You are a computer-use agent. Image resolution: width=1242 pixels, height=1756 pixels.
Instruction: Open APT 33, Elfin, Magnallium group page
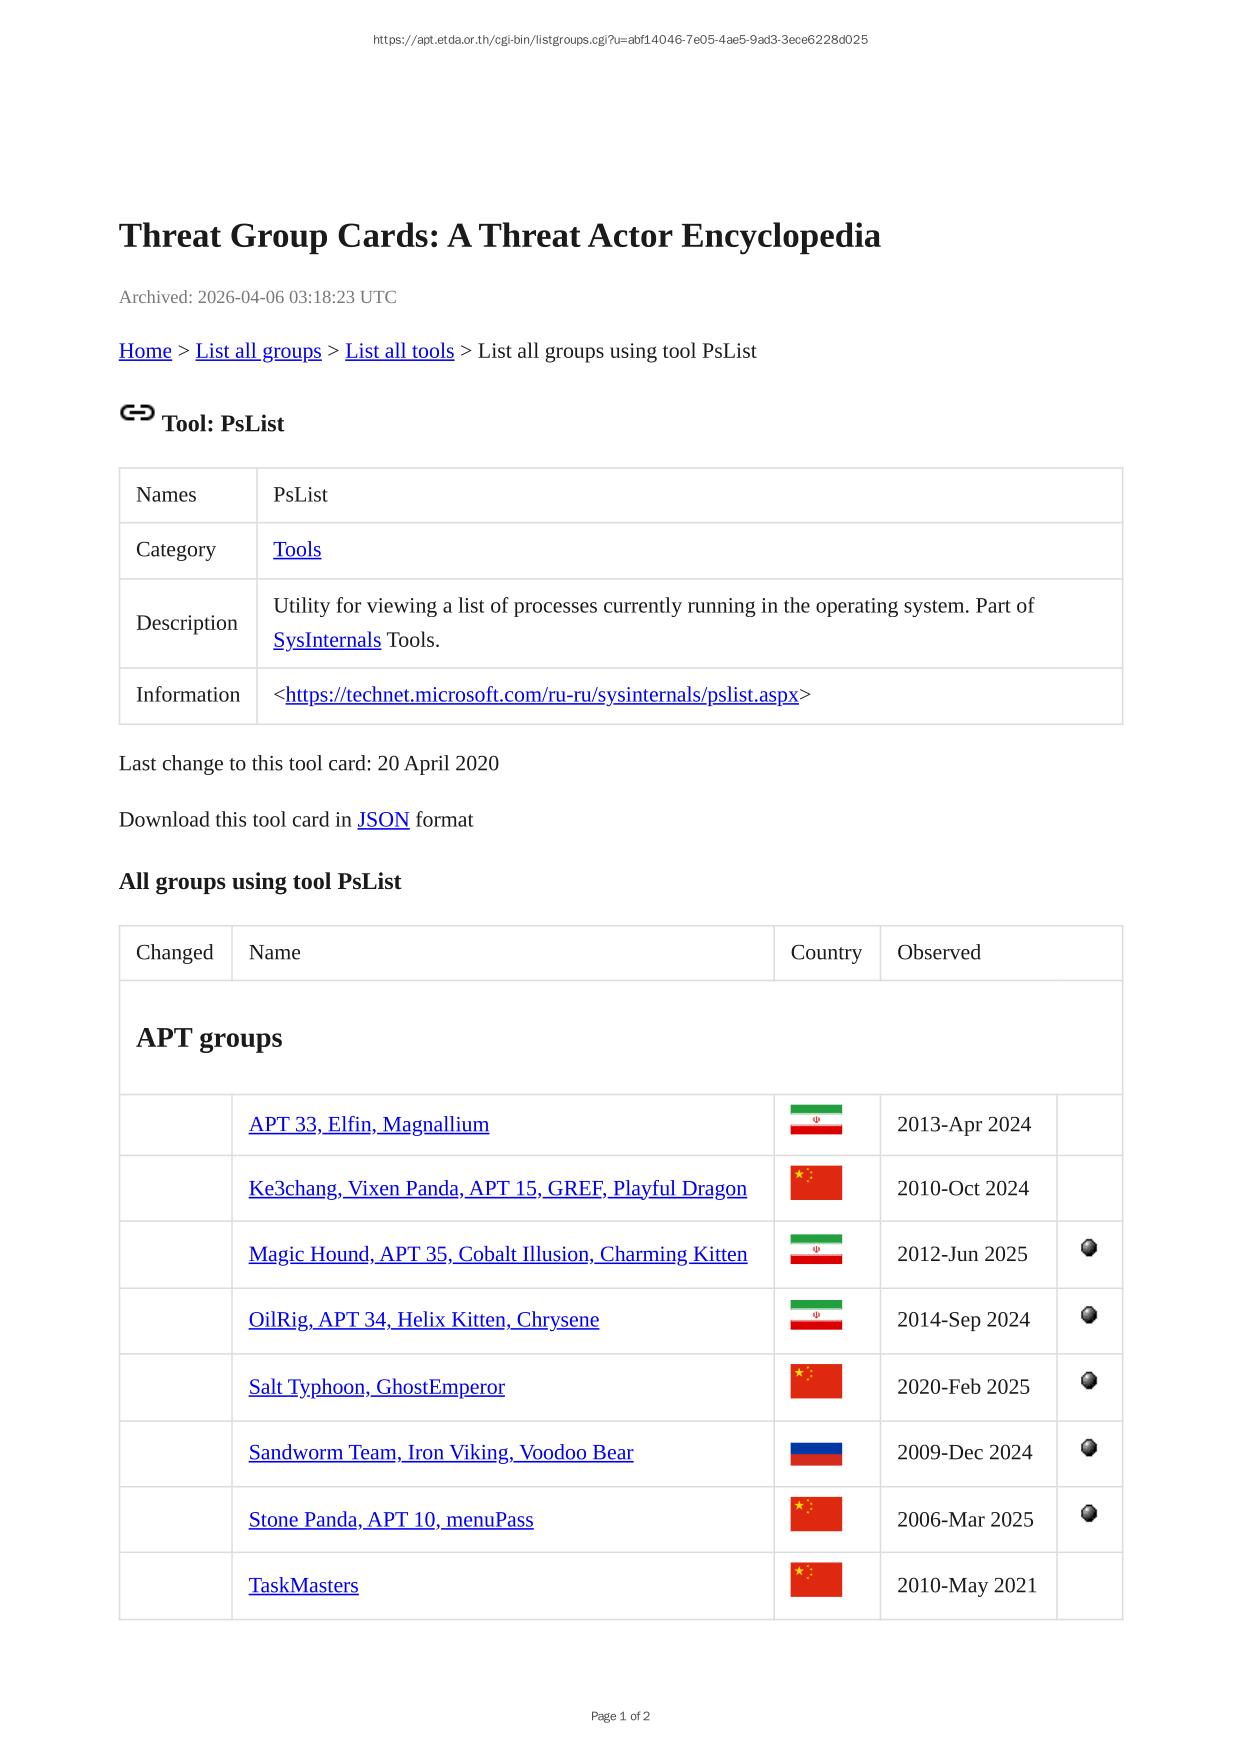369,1125
